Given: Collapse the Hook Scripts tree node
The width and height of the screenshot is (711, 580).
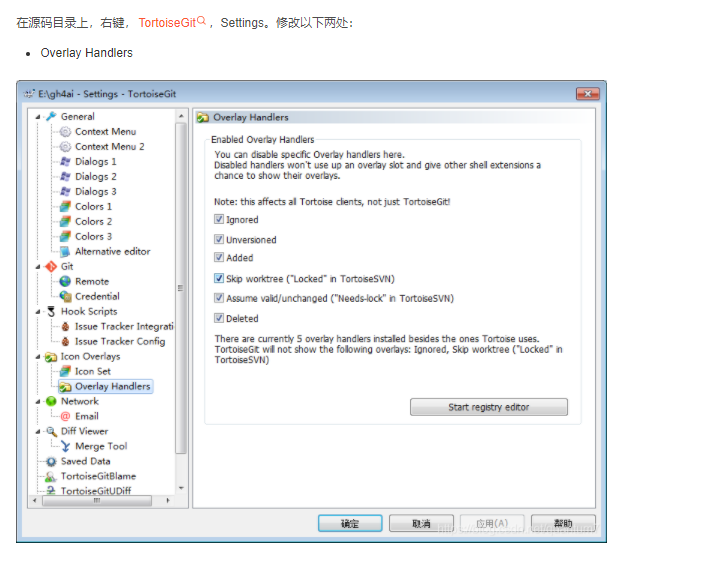Looking at the screenshot, I should 38,312.
